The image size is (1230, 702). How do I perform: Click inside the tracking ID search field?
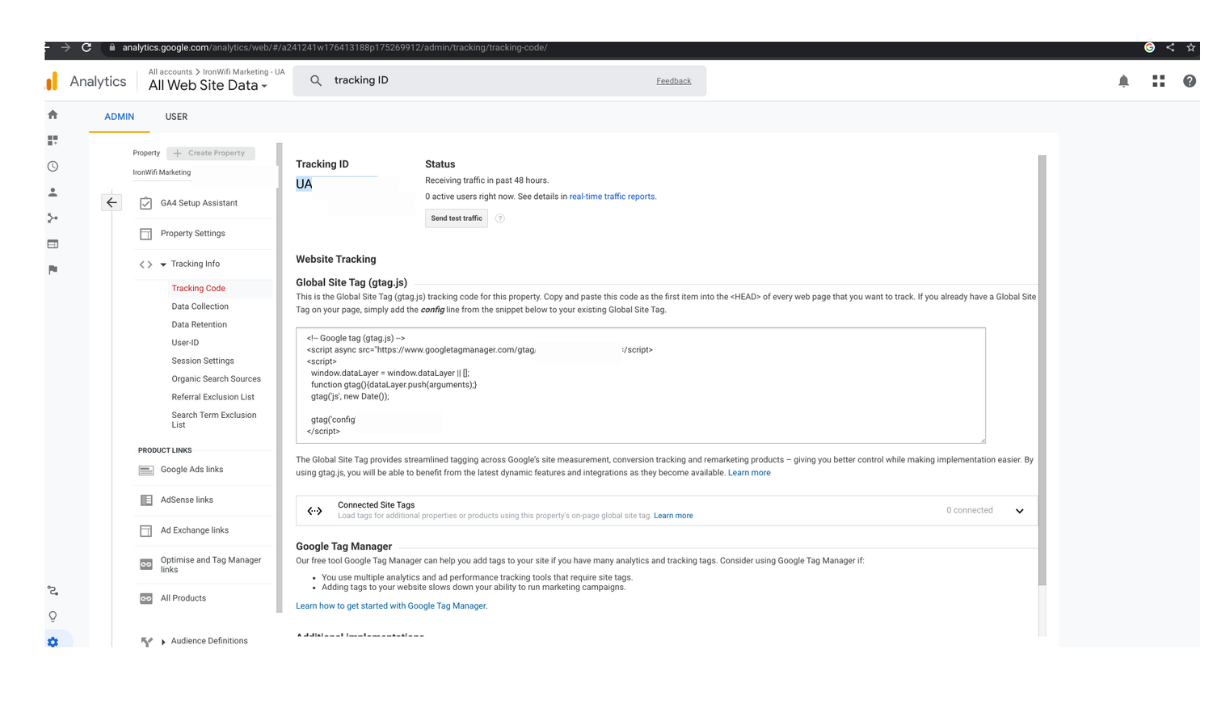pos(420,80)
